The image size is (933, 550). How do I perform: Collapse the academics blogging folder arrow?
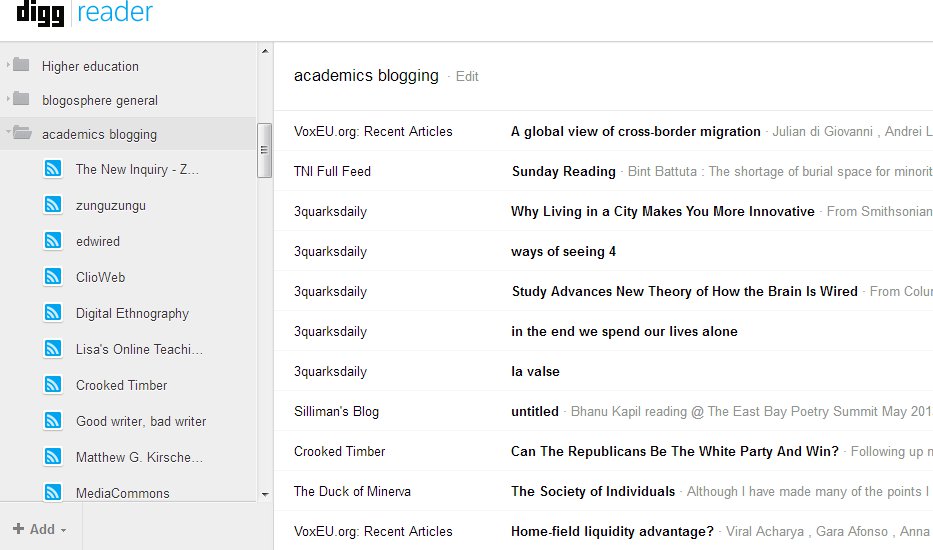coord(8,130)
